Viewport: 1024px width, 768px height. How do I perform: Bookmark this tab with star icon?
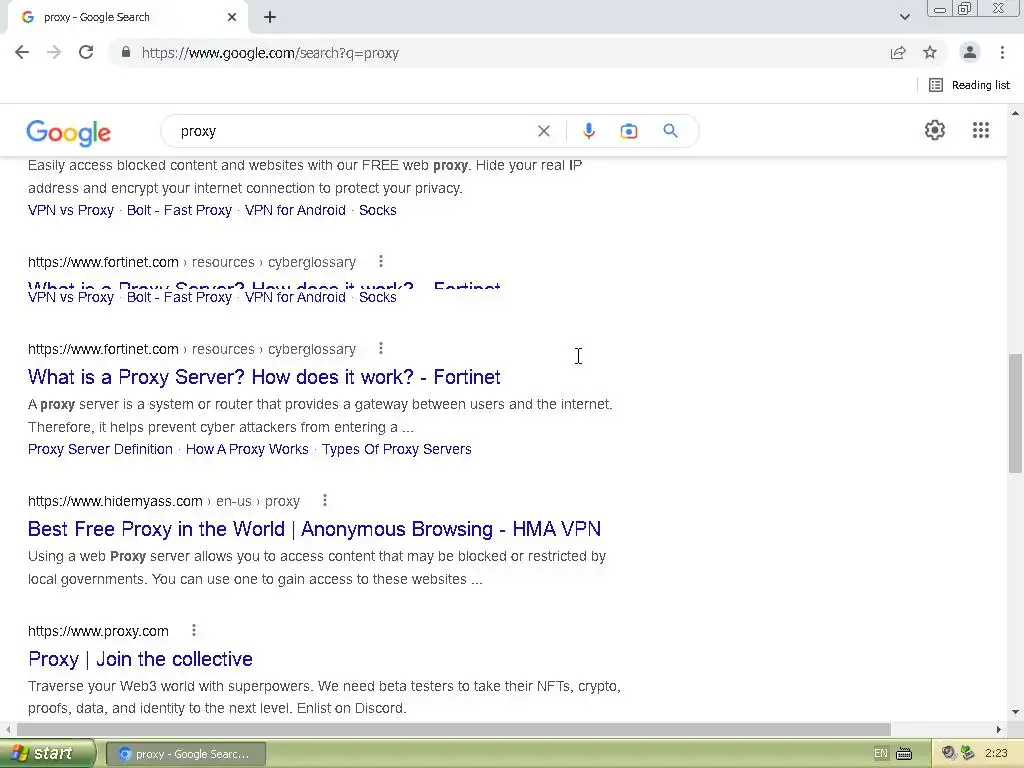click(x=930, y=53)
